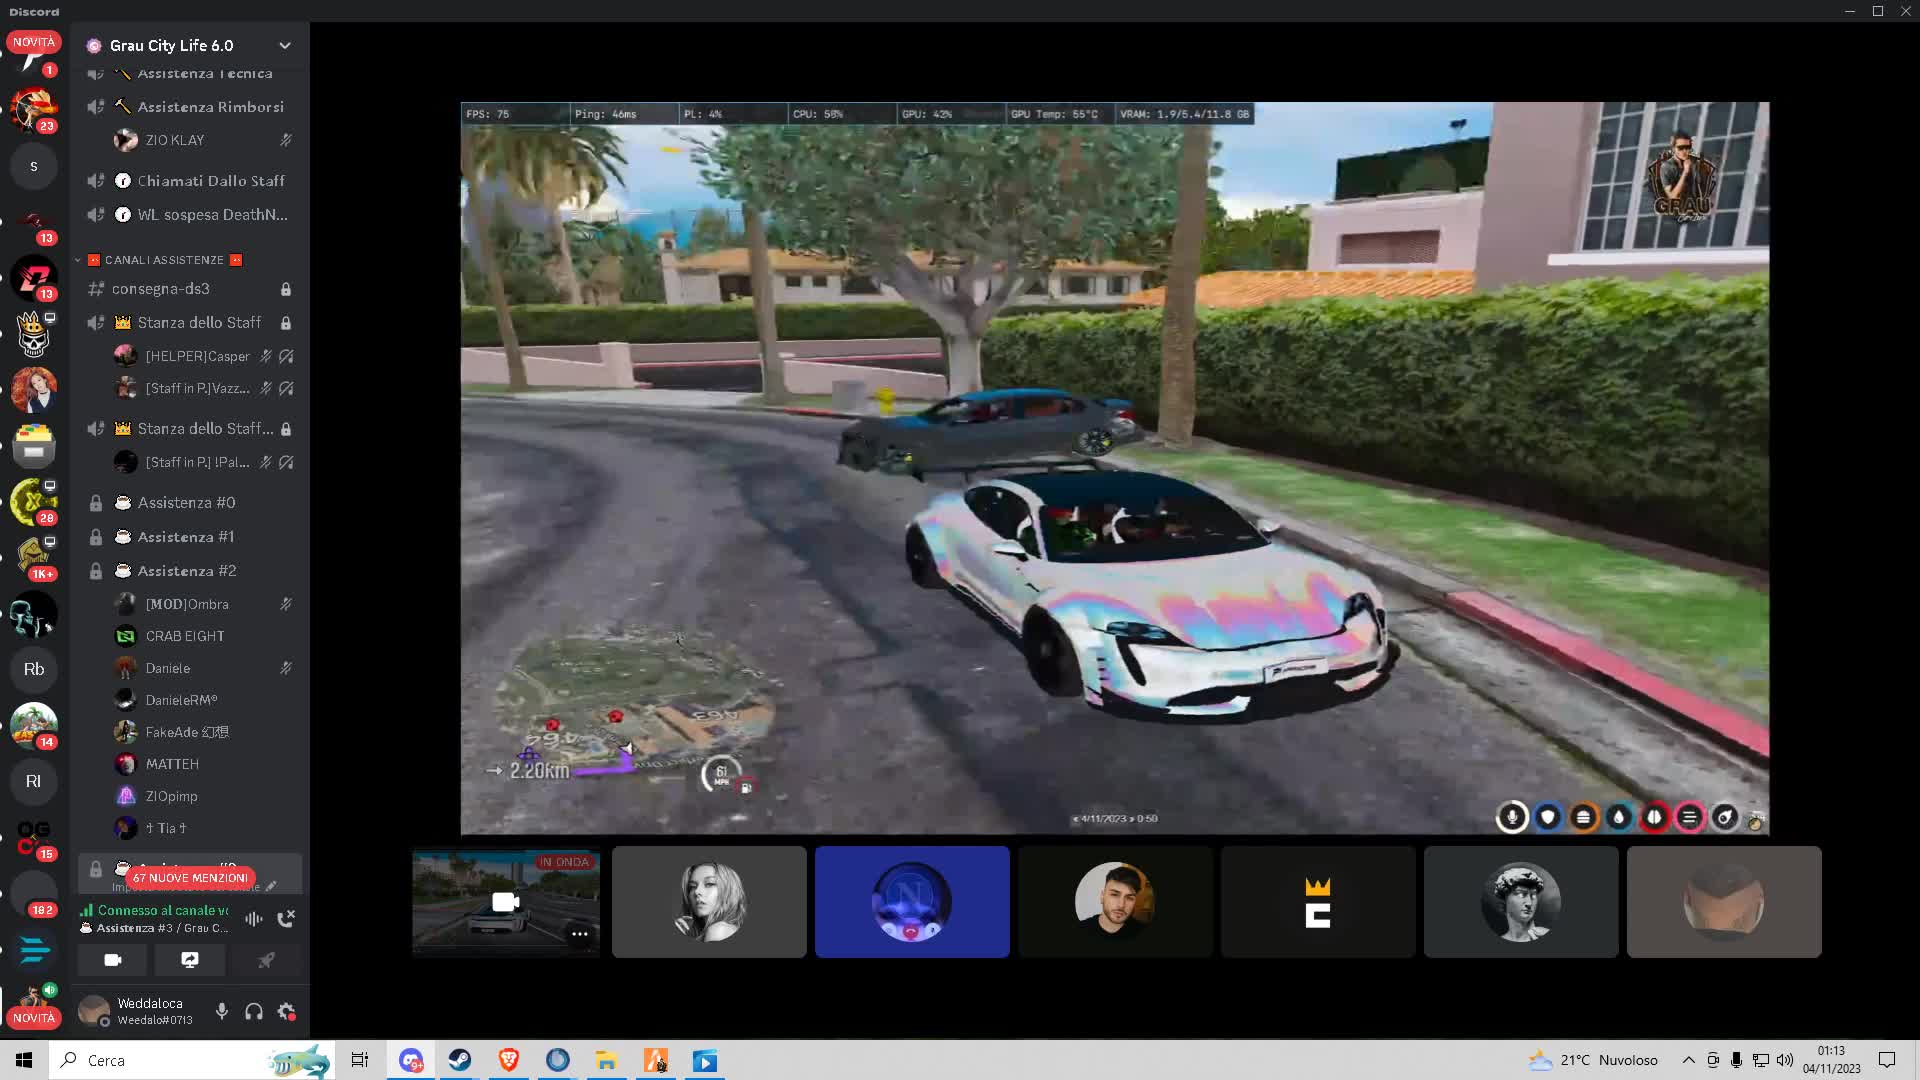This screenshot has height=1080, width=1920.
Task: Disconnect from the voice channel
Action: [x=286, y=918]
